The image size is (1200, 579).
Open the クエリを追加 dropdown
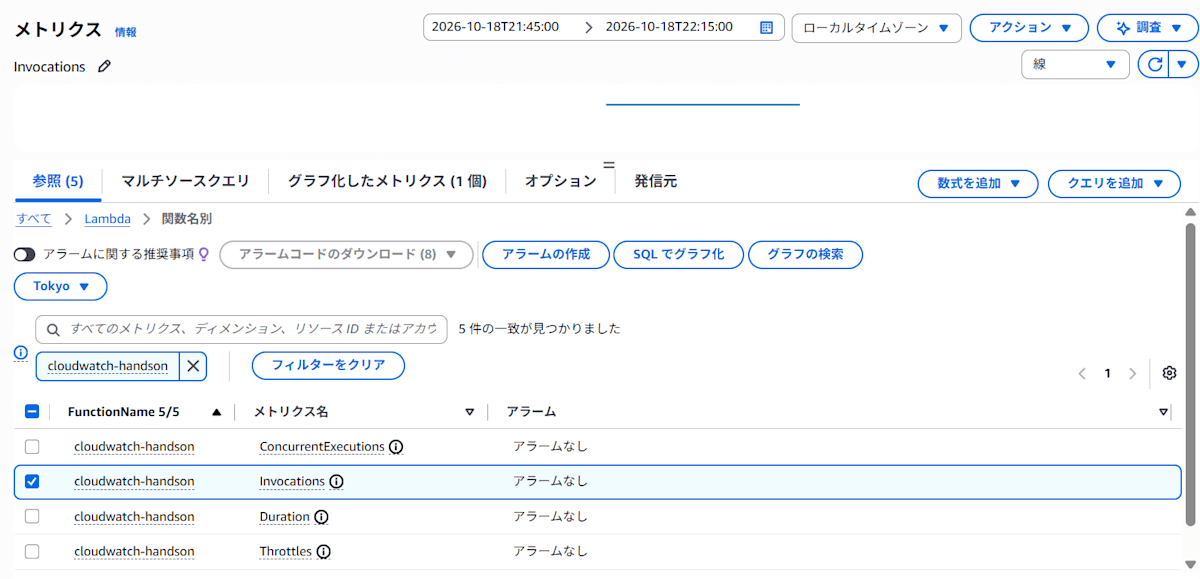1114,184
